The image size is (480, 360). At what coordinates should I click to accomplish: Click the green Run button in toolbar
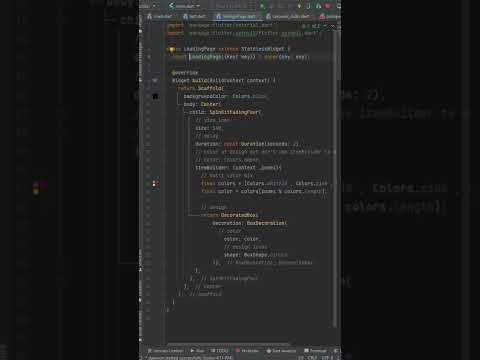262,6
